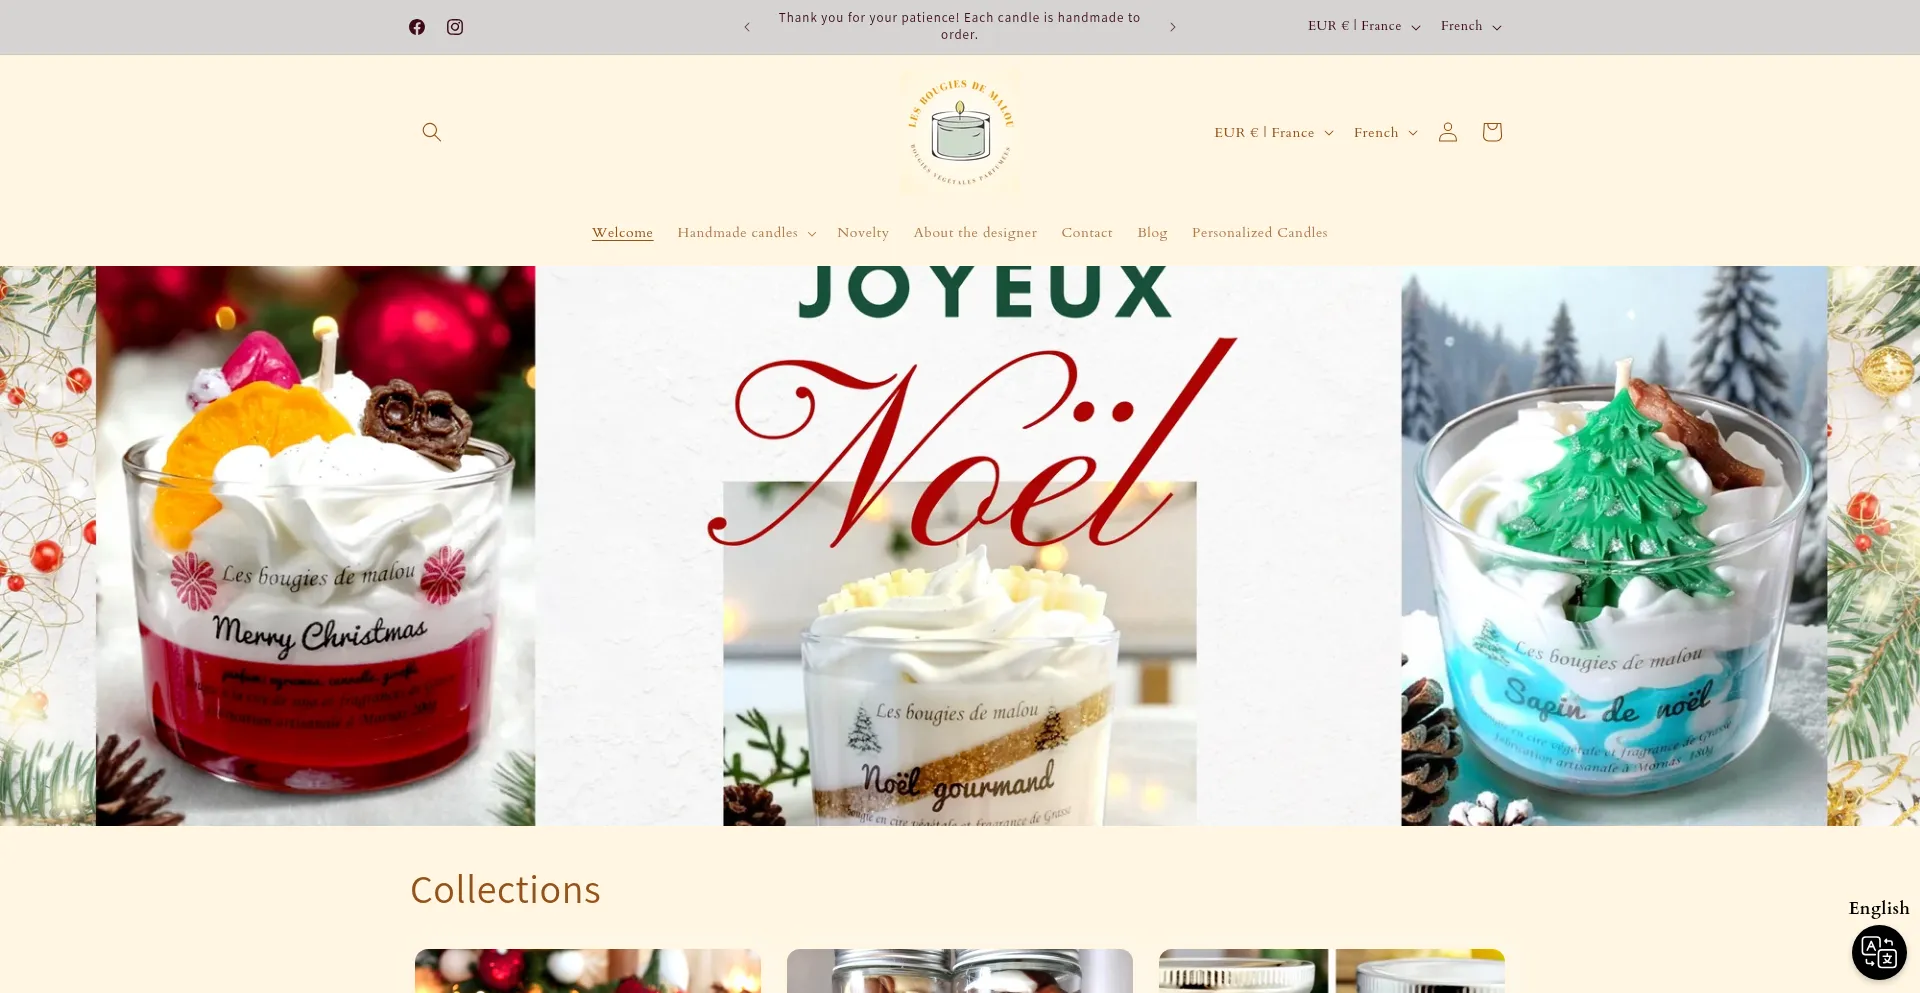Click the search magnifier icon

pos(432,132)
